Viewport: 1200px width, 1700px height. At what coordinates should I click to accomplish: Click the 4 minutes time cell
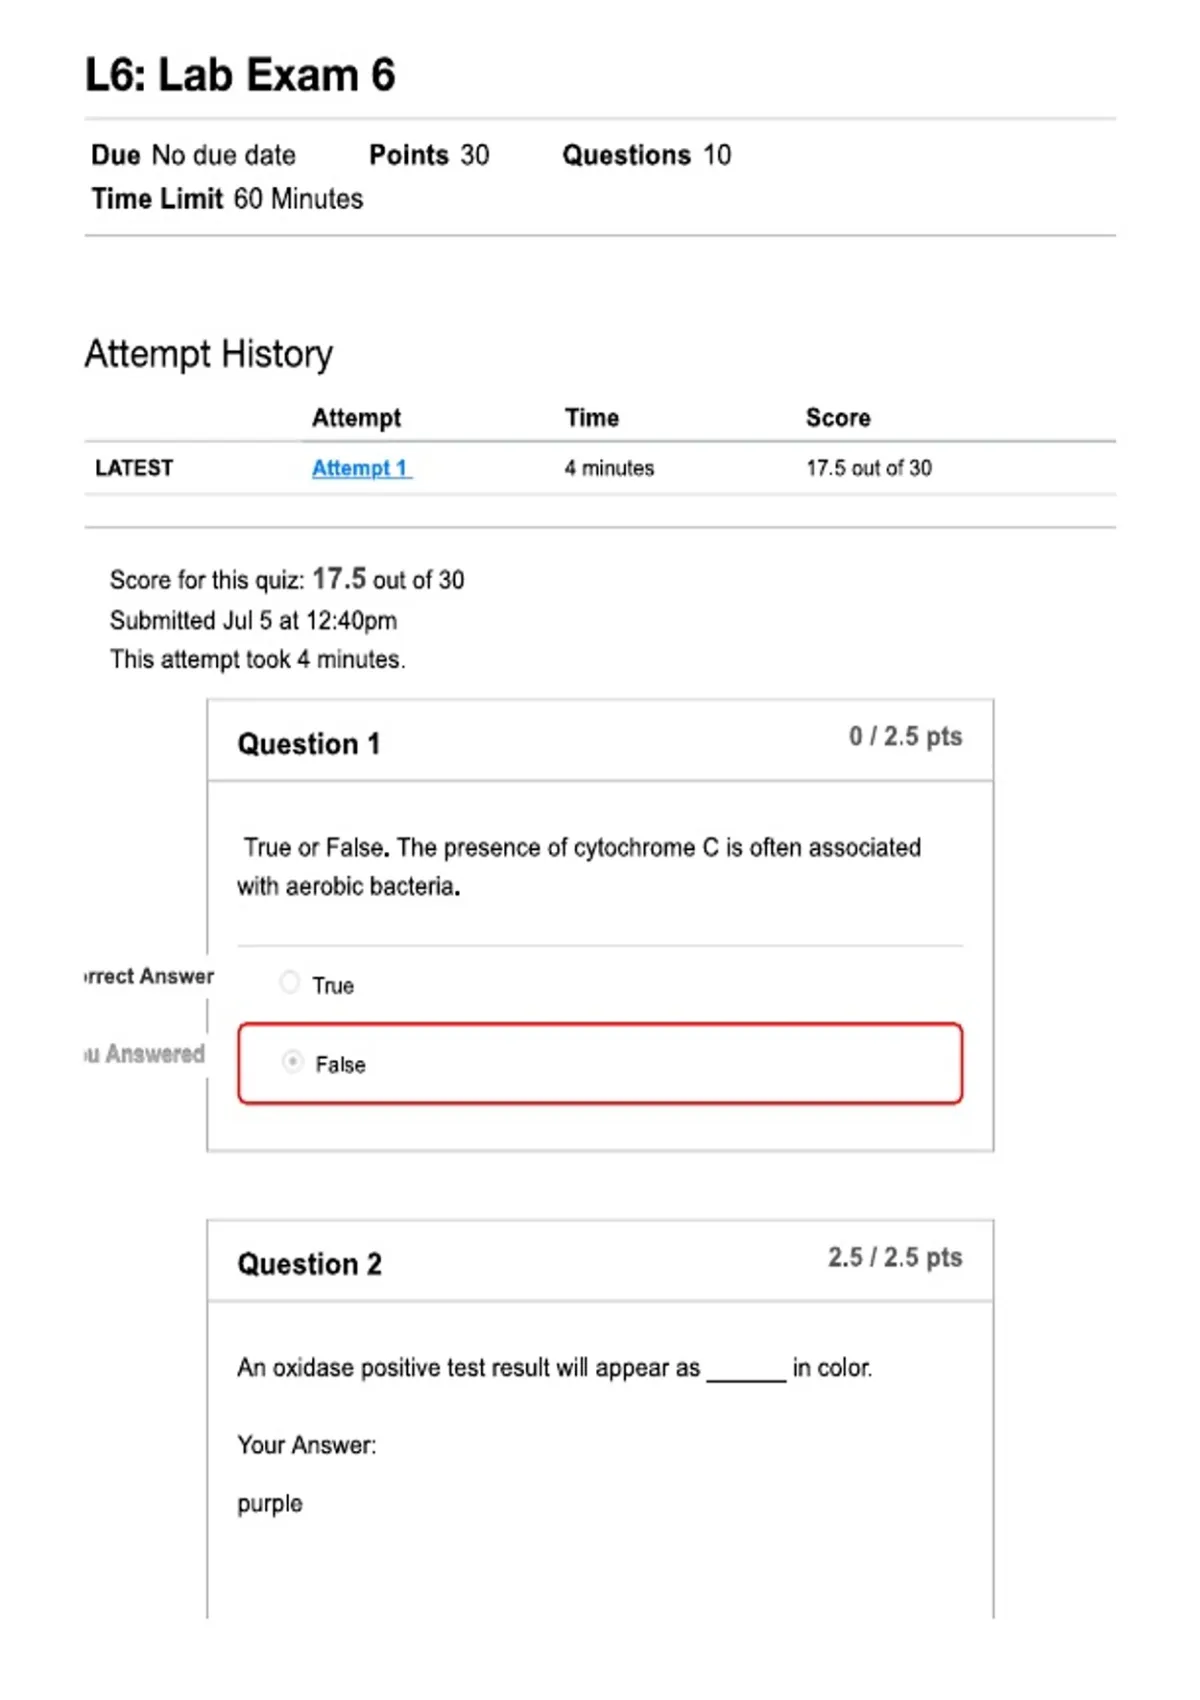coord(609,468)
